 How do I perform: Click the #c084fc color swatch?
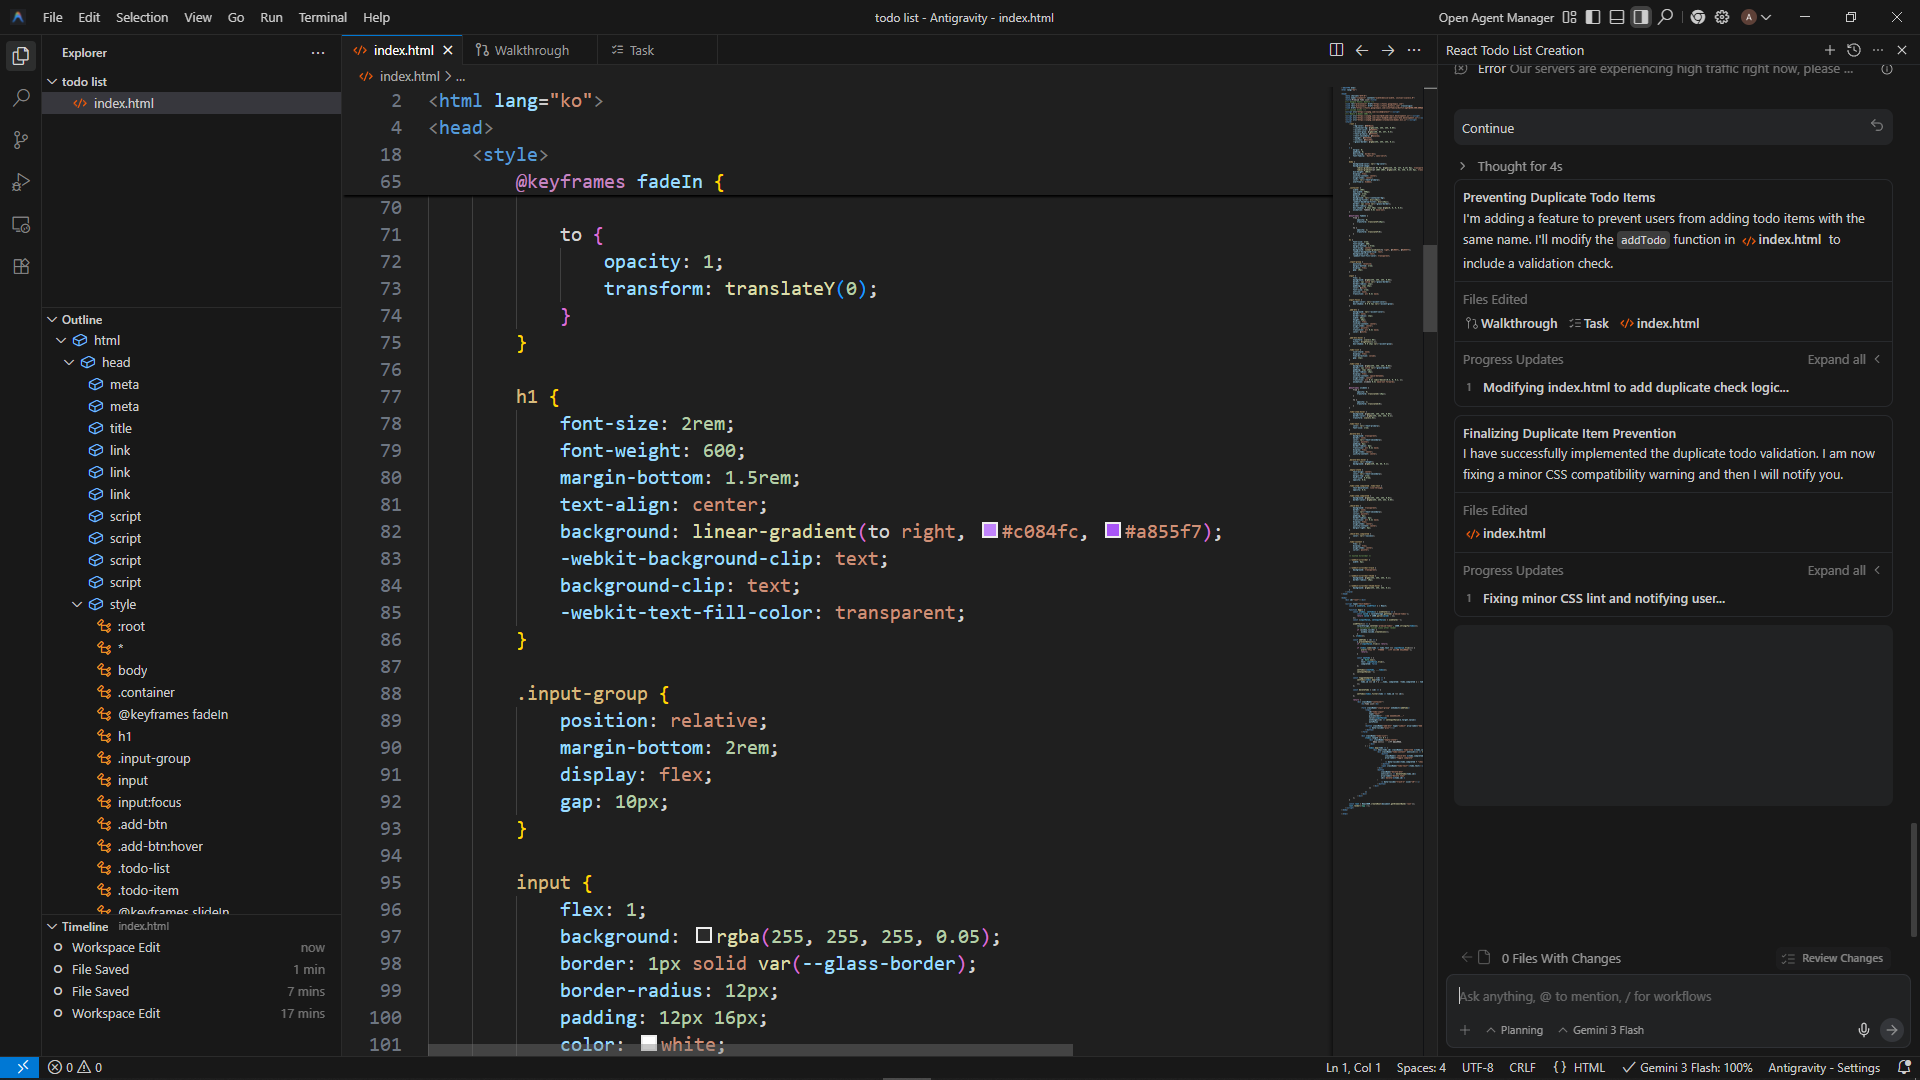(990, 531)
